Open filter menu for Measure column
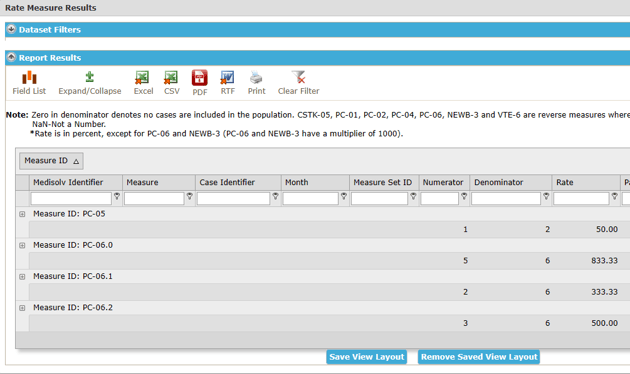 tap(190, 196)
